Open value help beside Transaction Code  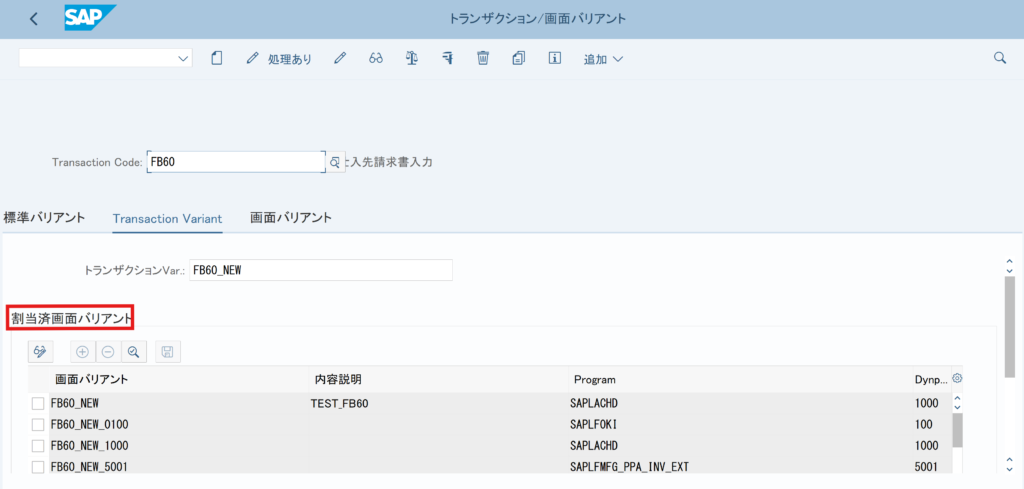coord(335,162)
